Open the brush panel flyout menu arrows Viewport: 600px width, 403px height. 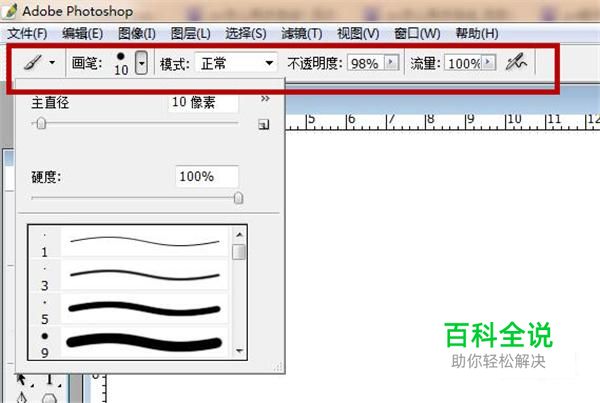(265, 99)
